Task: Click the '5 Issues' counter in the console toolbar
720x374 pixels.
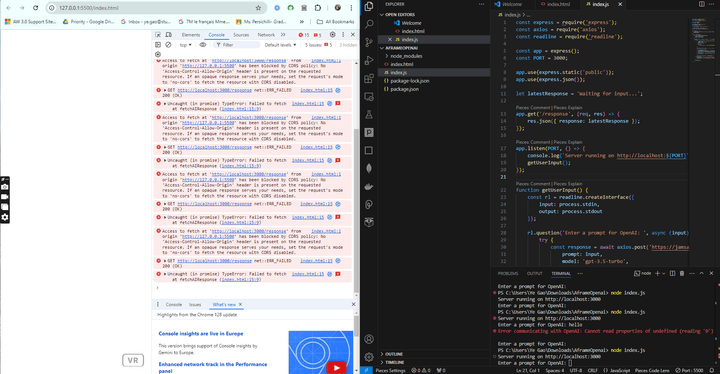Action: (318, 45)
